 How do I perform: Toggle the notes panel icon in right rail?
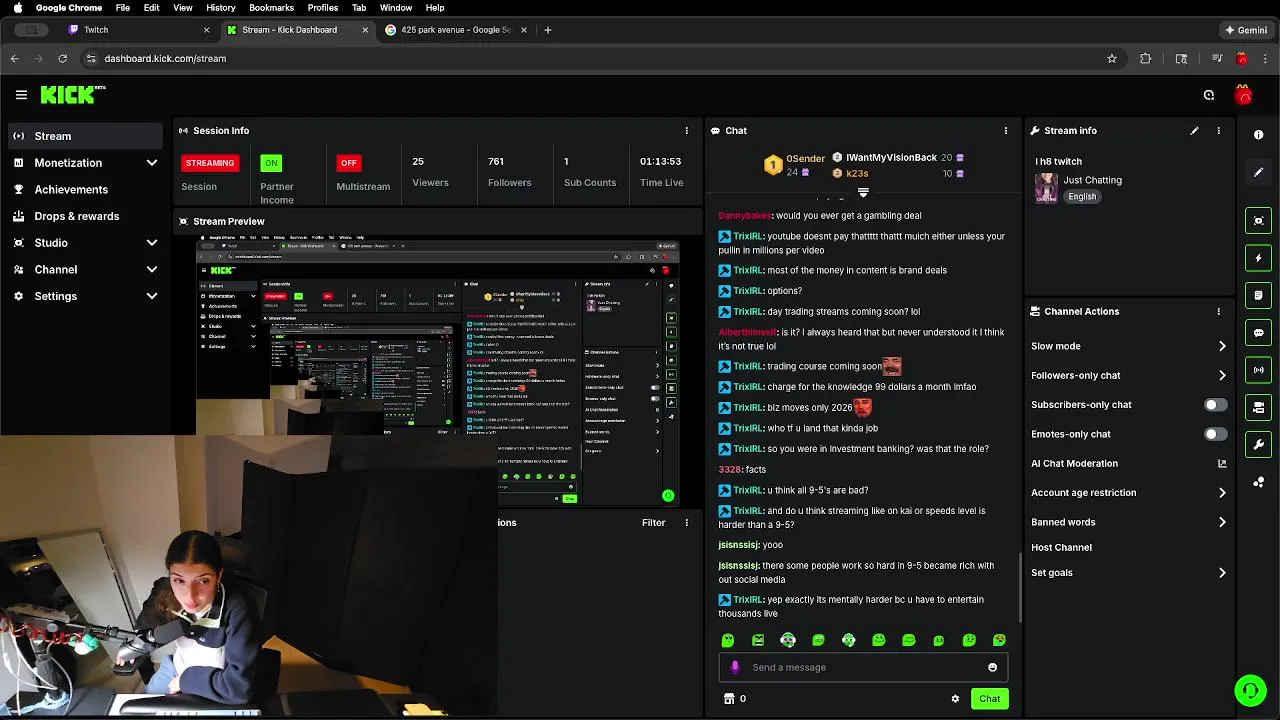tap(1258, 295)
